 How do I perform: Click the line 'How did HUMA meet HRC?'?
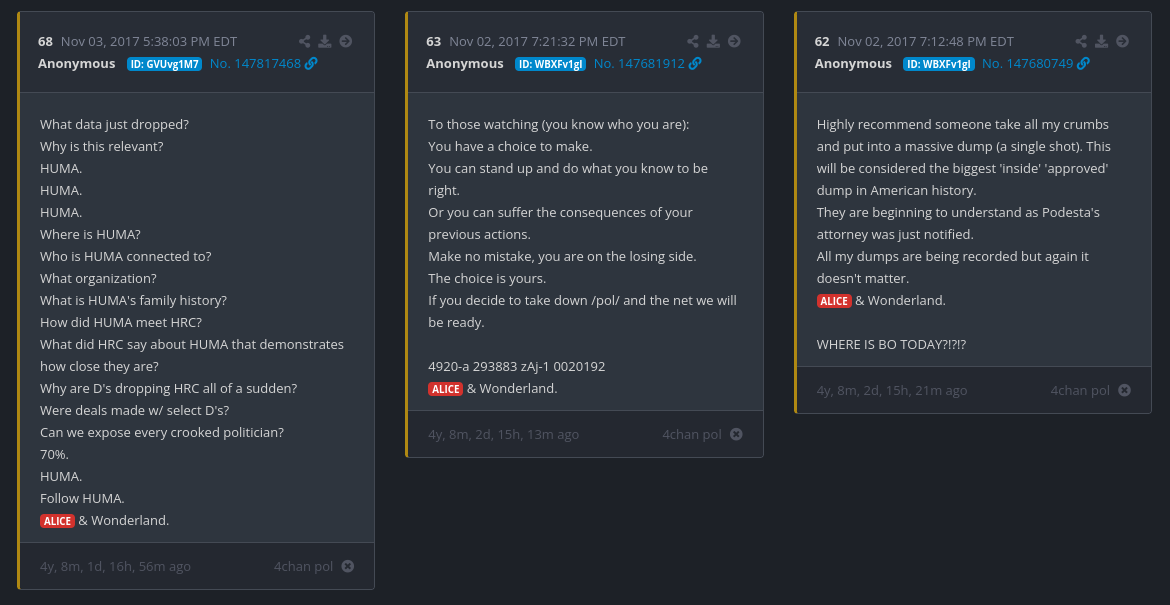tap(121, 322)
